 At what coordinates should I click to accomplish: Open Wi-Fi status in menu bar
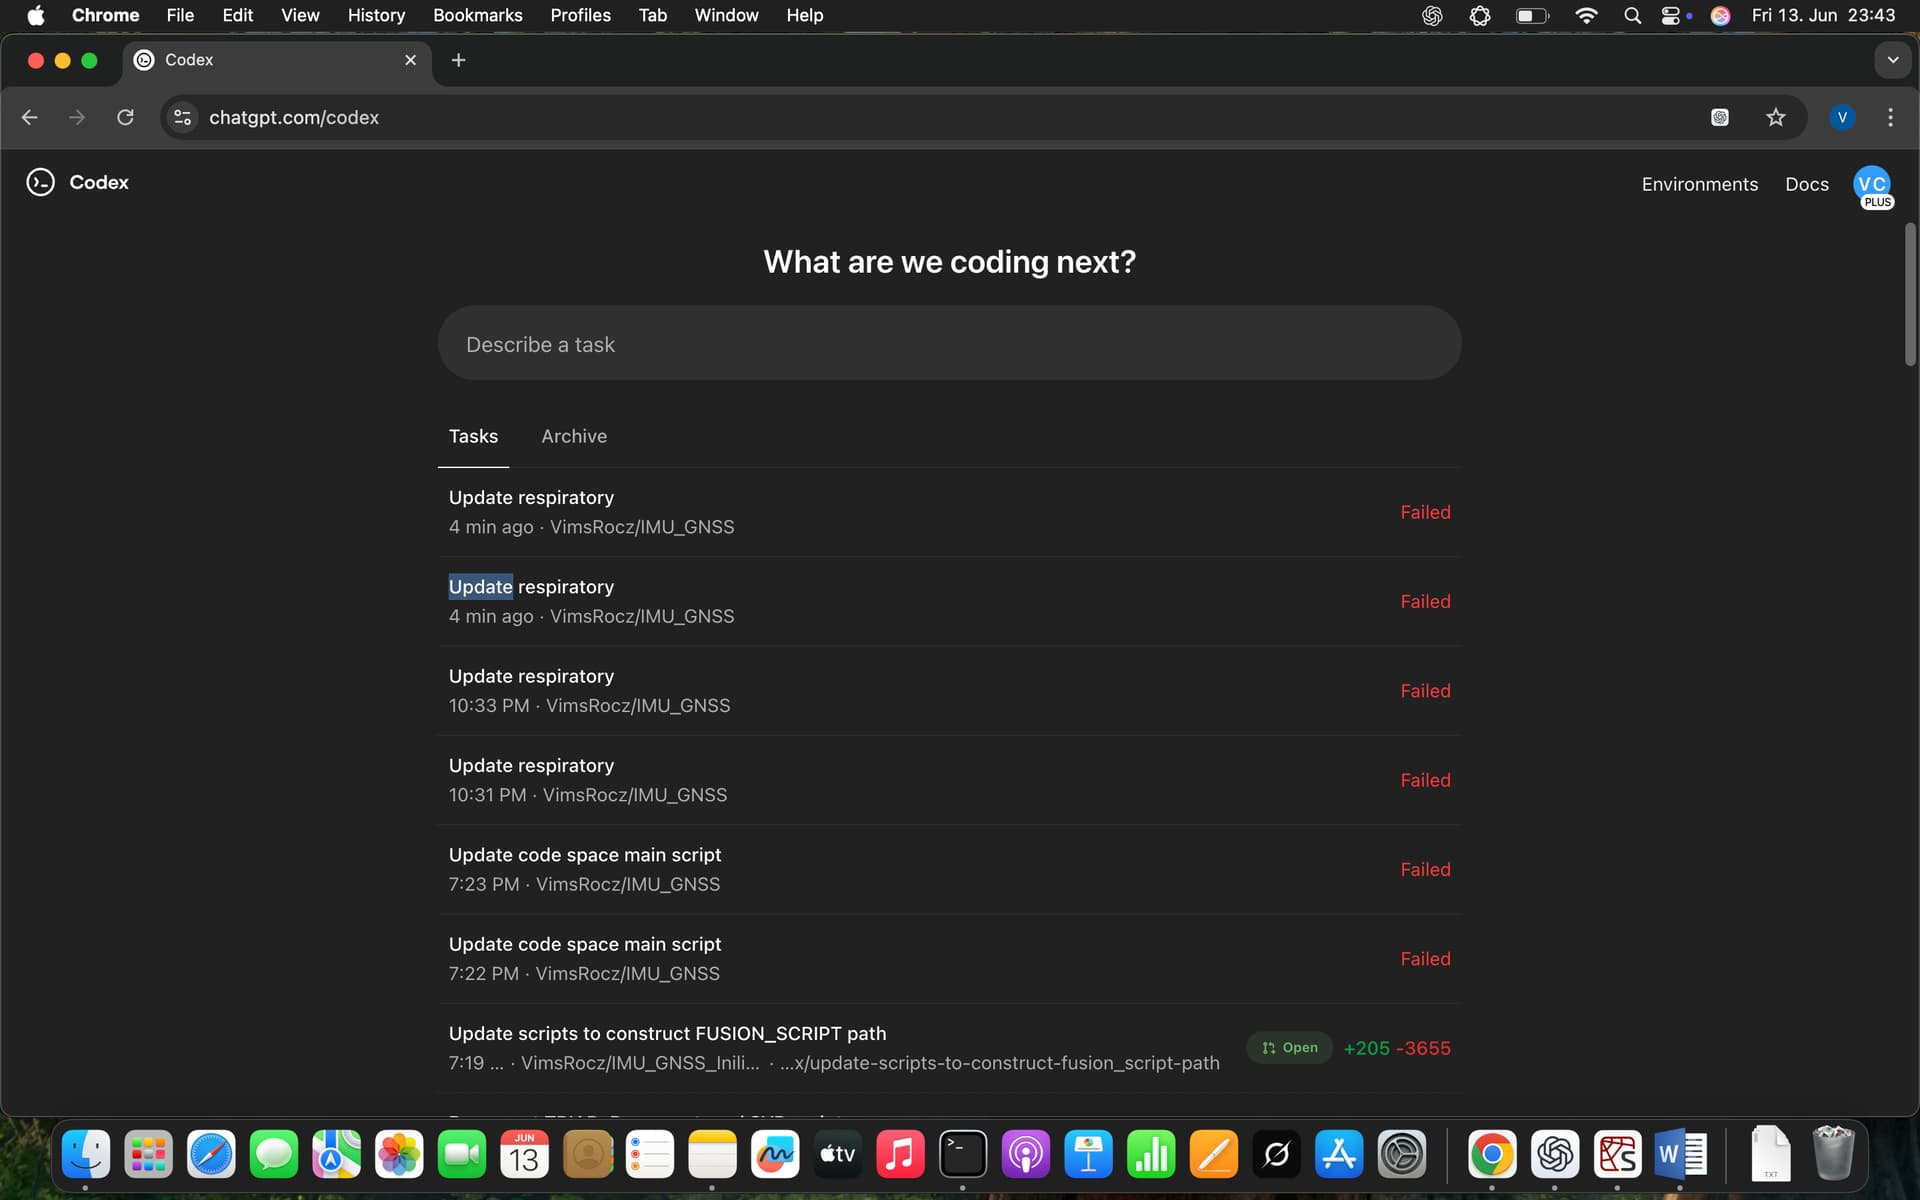(1586, 15)
